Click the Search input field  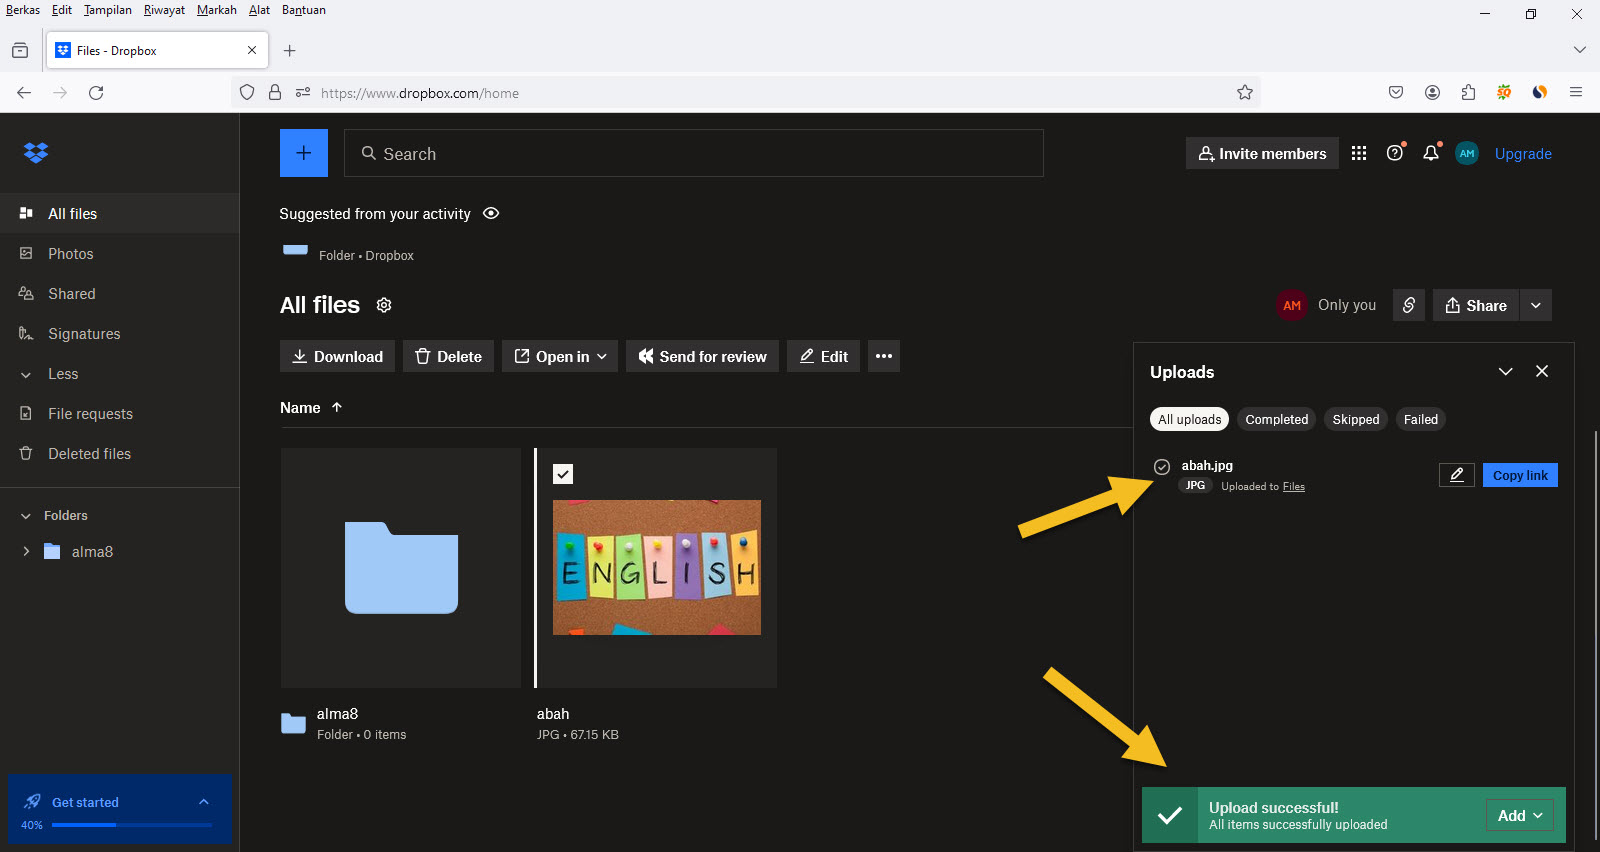(x=694, y=153)
